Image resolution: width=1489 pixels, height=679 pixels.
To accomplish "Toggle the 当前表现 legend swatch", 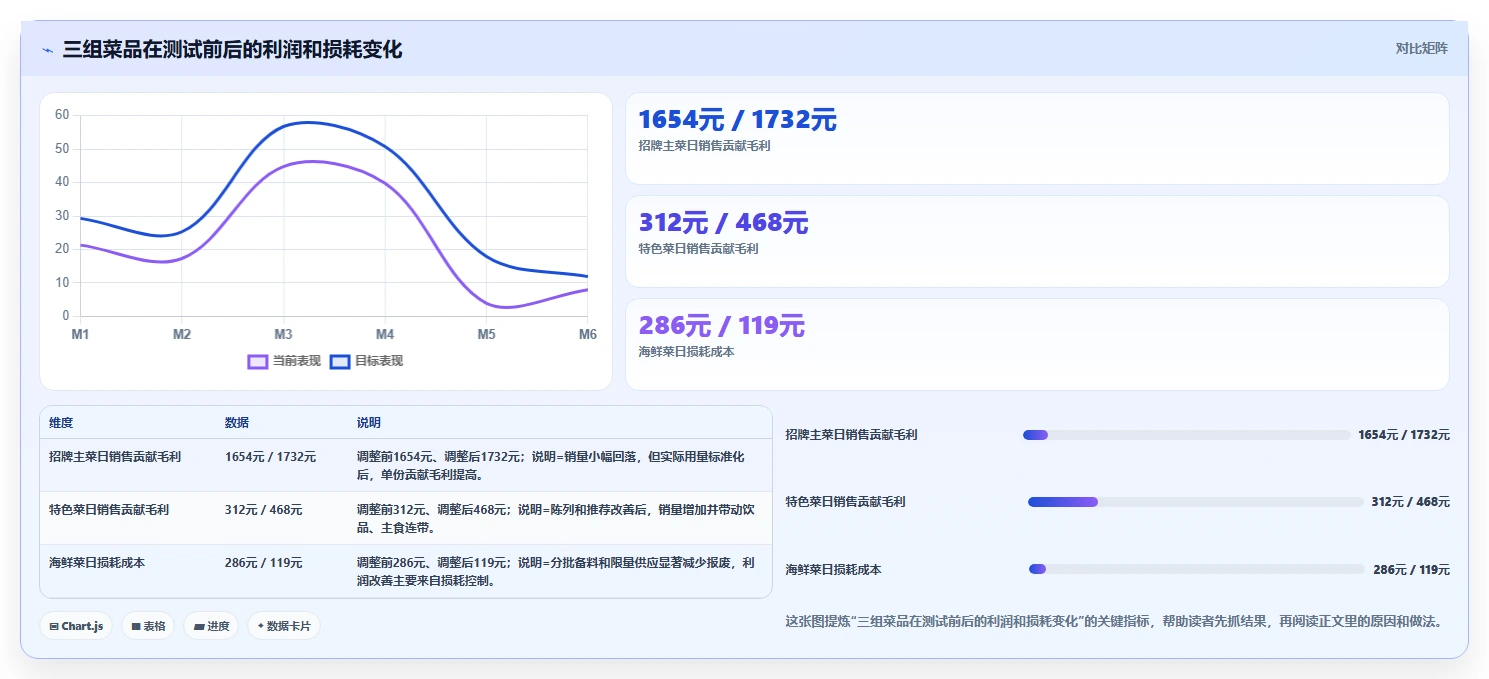I will click(258, 361).
